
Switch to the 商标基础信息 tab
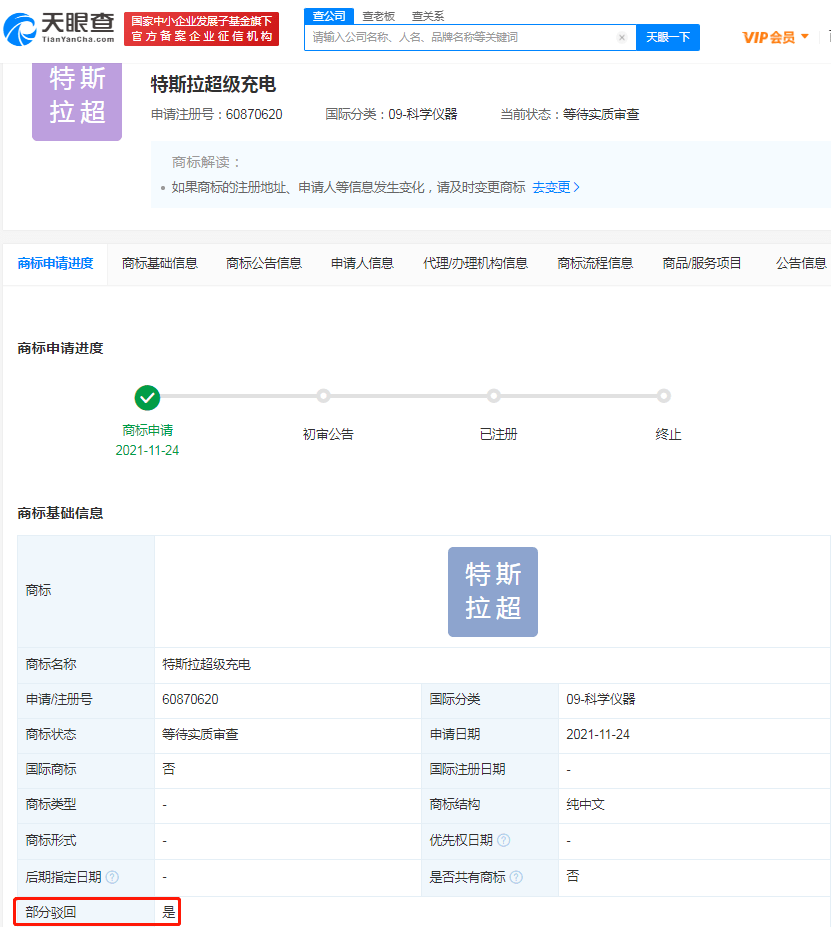(160, 263)
